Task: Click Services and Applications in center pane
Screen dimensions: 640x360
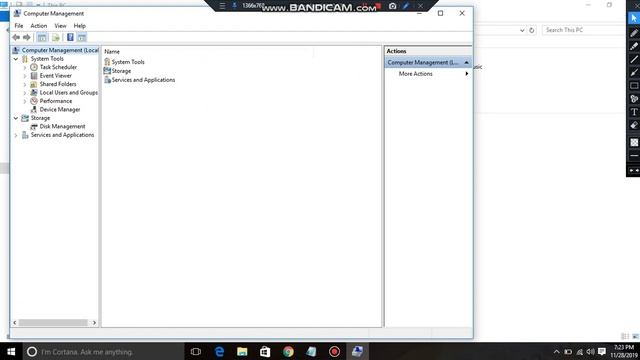Action: [143, 80]
